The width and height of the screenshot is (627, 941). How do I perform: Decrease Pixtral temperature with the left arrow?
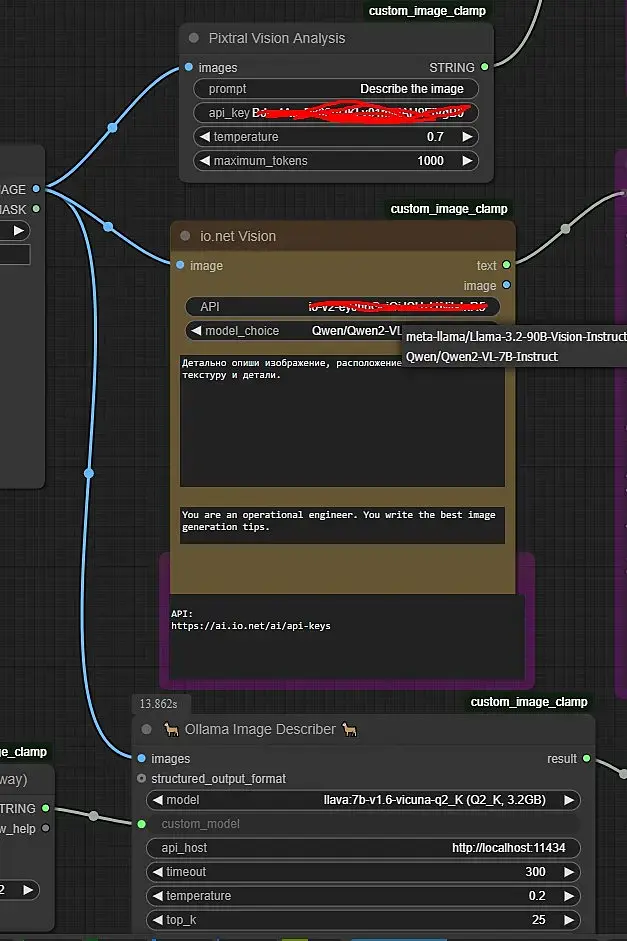[x=205, y=137]
